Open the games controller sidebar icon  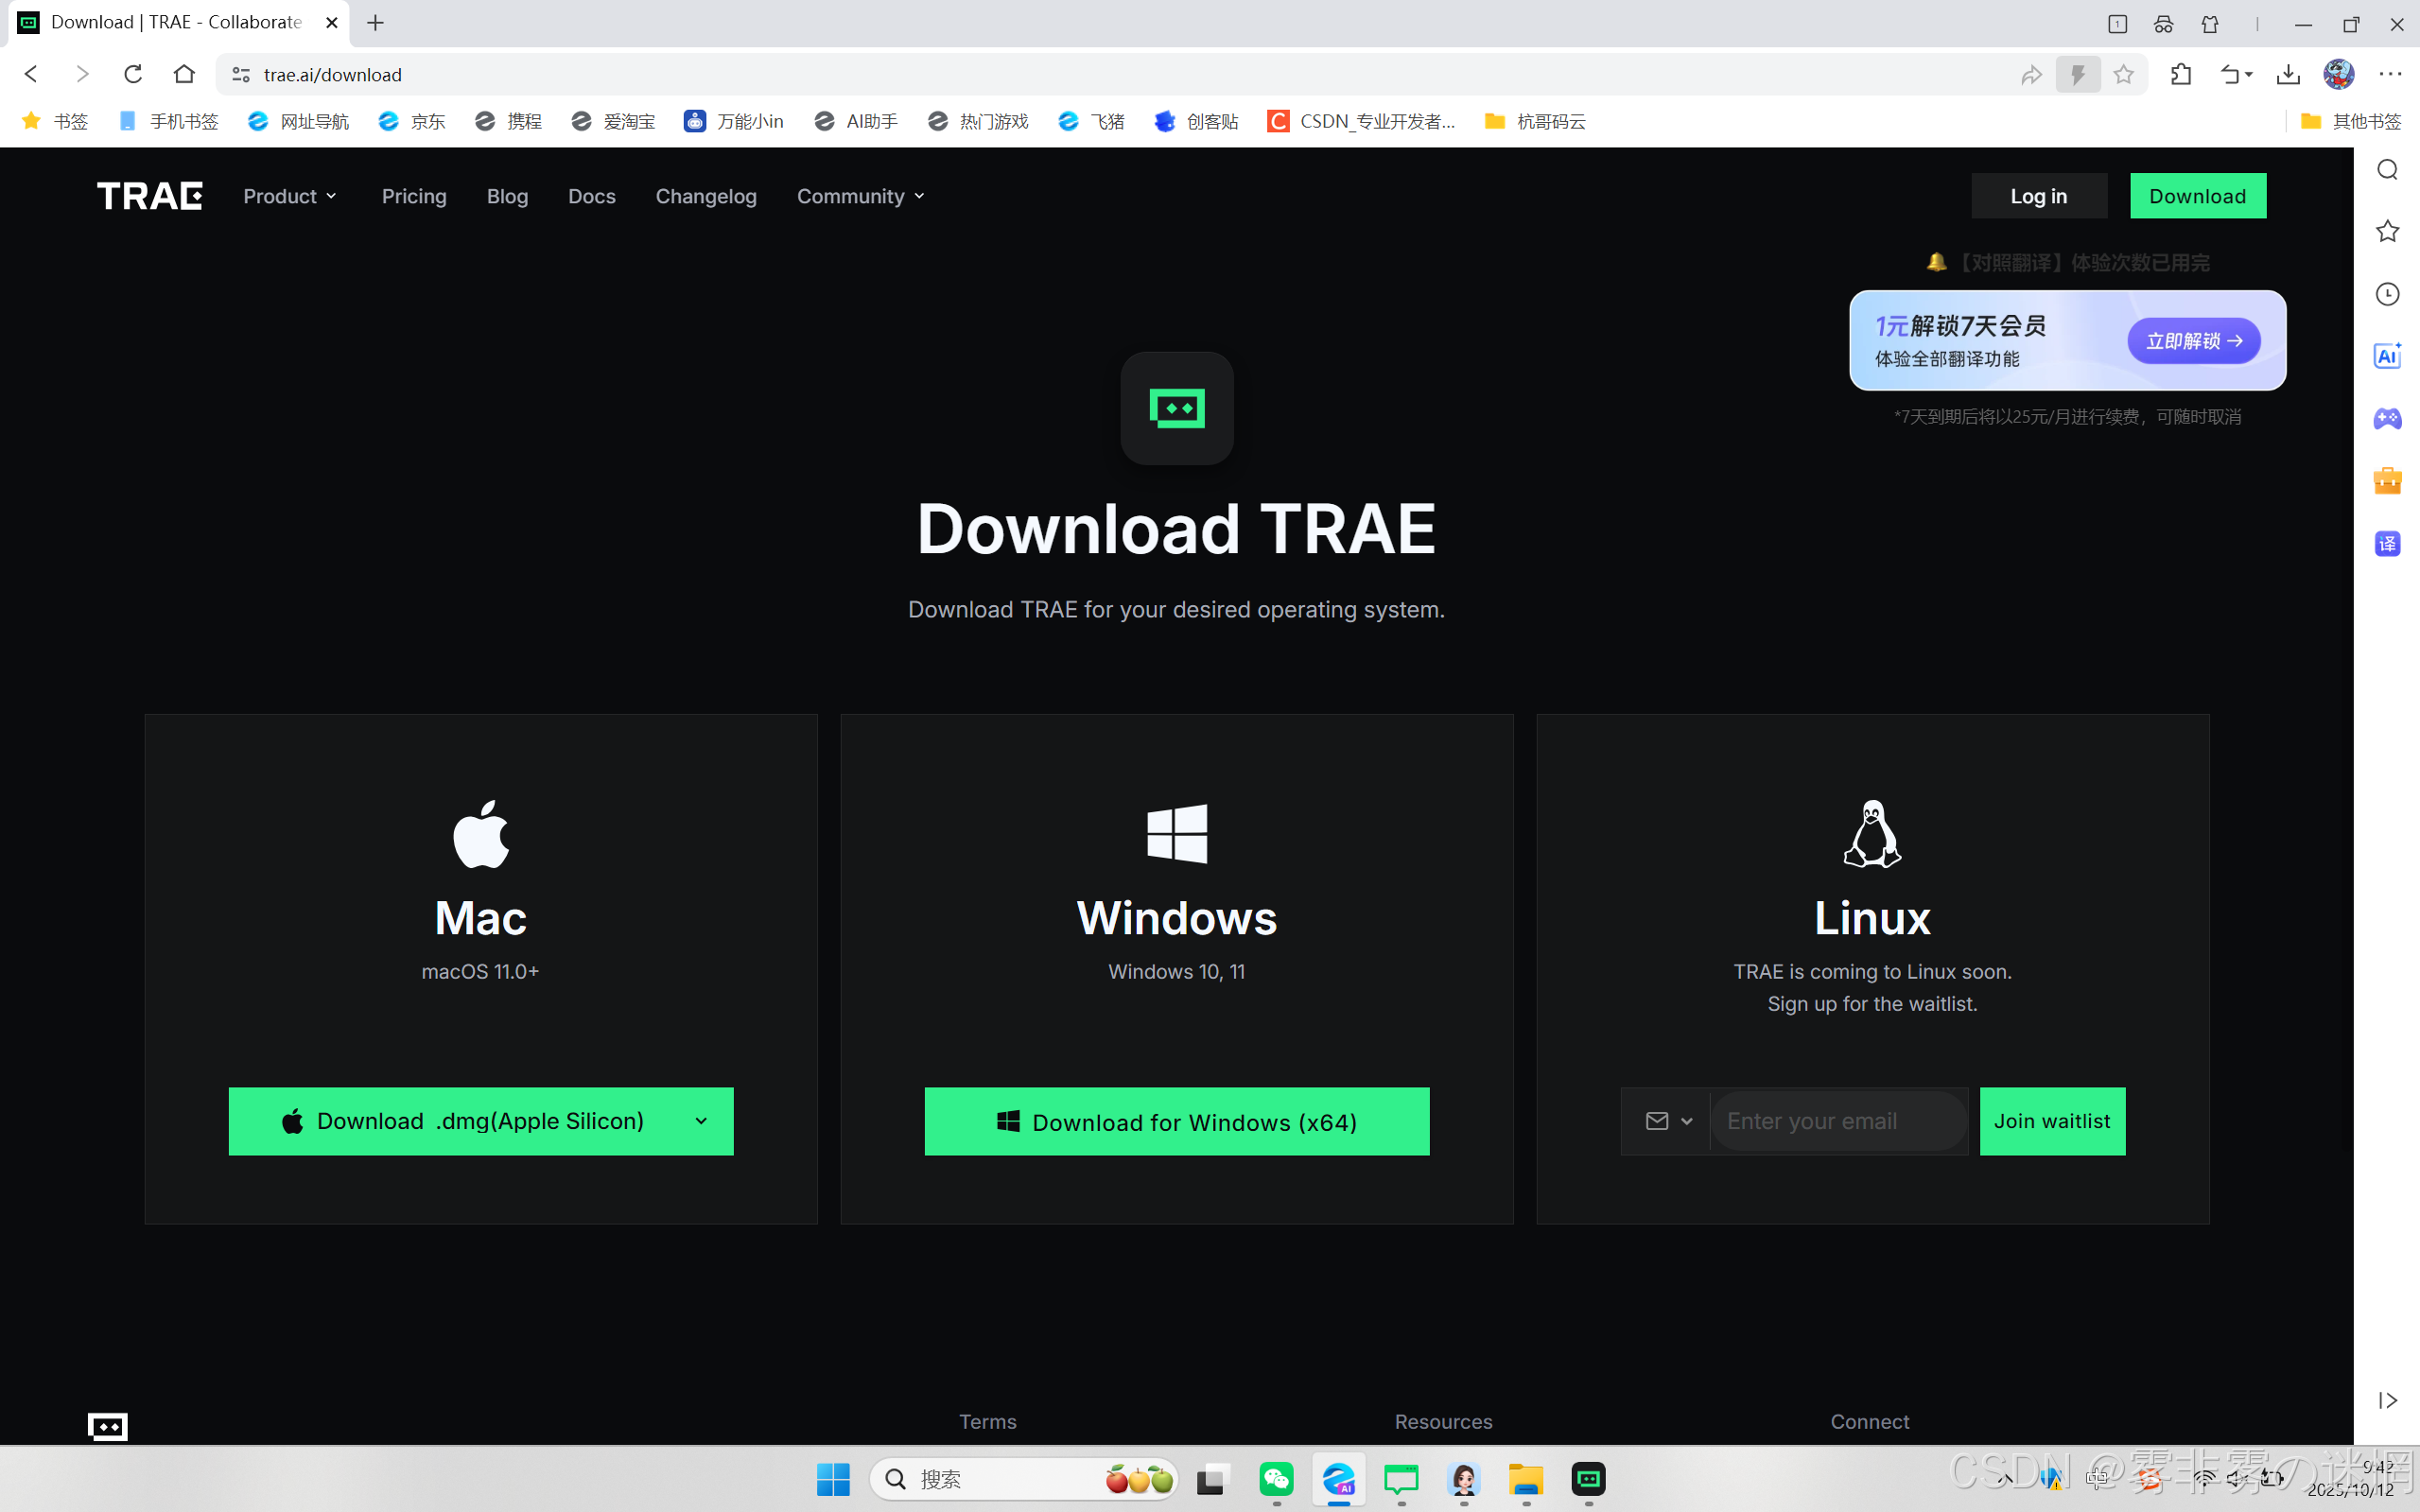2387,418
